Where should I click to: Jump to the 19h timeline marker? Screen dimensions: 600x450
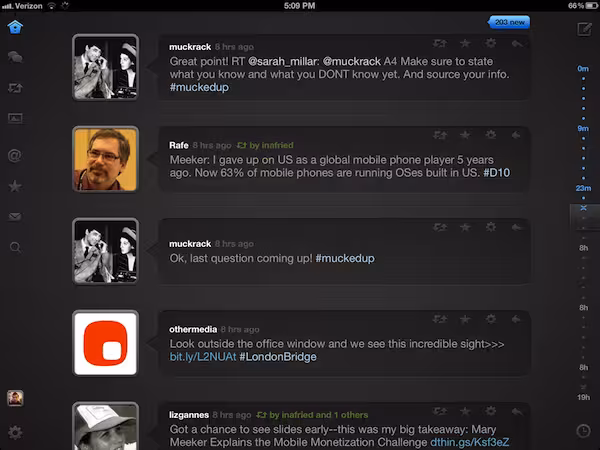click(x=583, y=397)
